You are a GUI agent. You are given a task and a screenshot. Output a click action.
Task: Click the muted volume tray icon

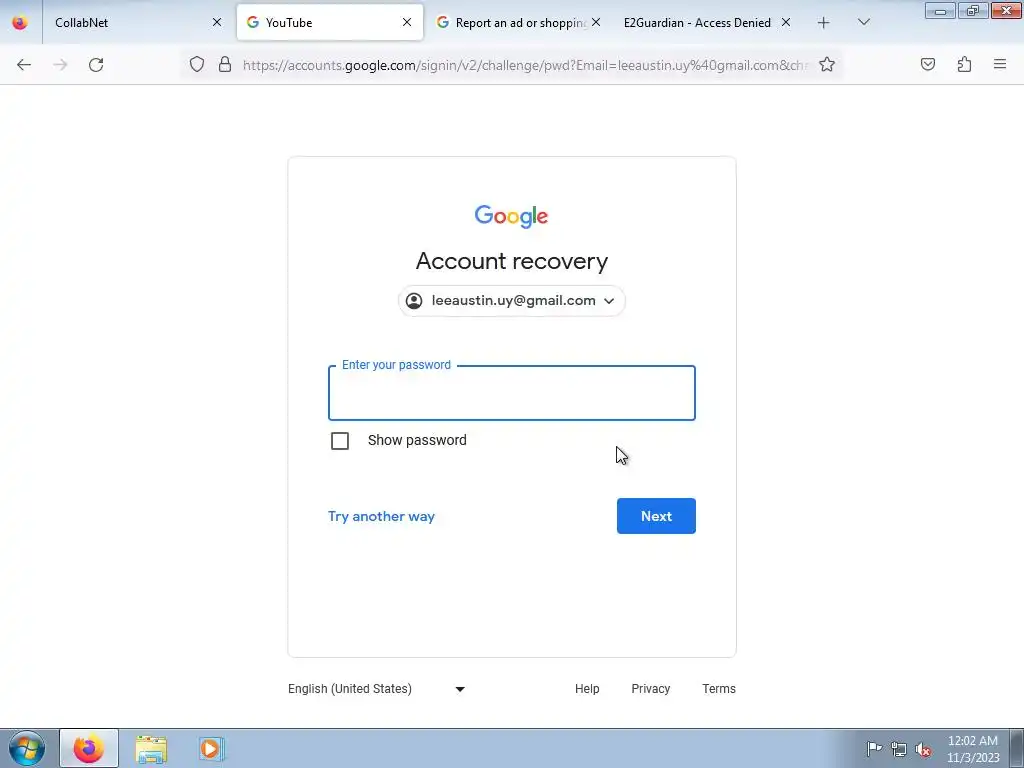(923, 750)
